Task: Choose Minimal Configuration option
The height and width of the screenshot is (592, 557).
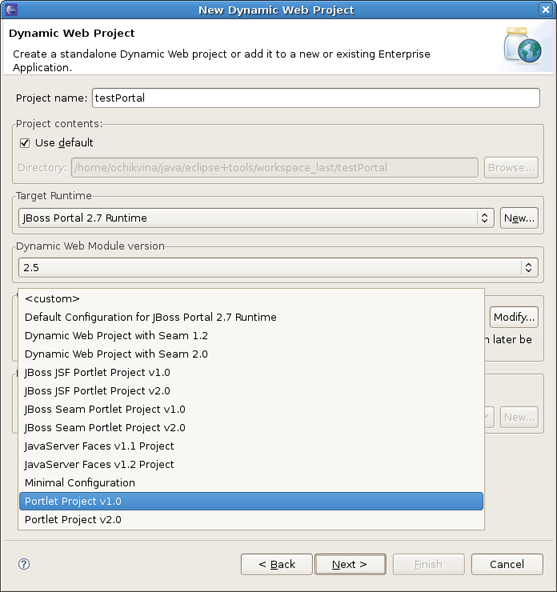Action: (251, 483)
